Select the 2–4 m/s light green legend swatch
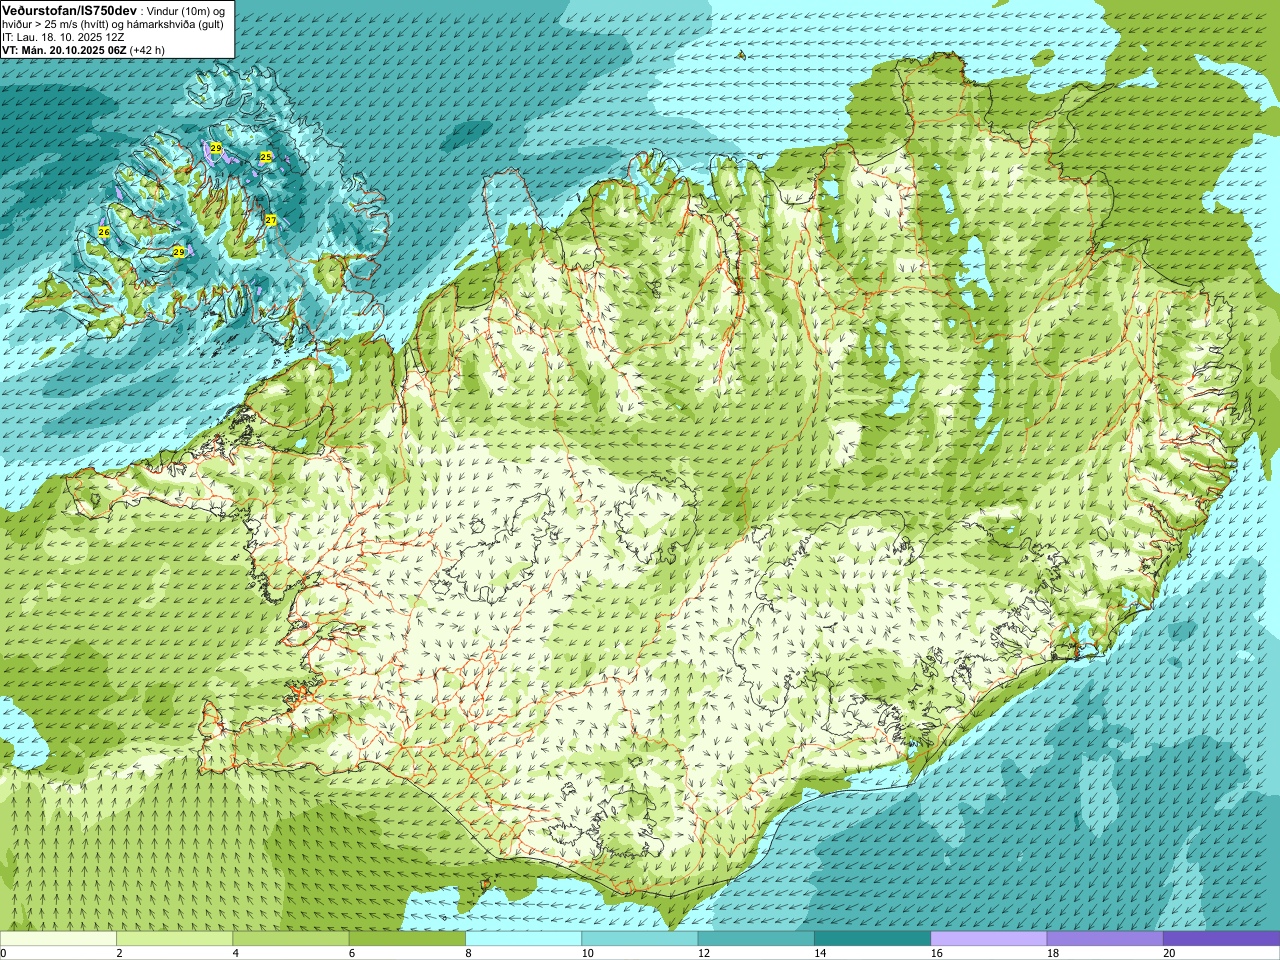Viewport: 1280px width, 960px height. click(x=174, y=939)
